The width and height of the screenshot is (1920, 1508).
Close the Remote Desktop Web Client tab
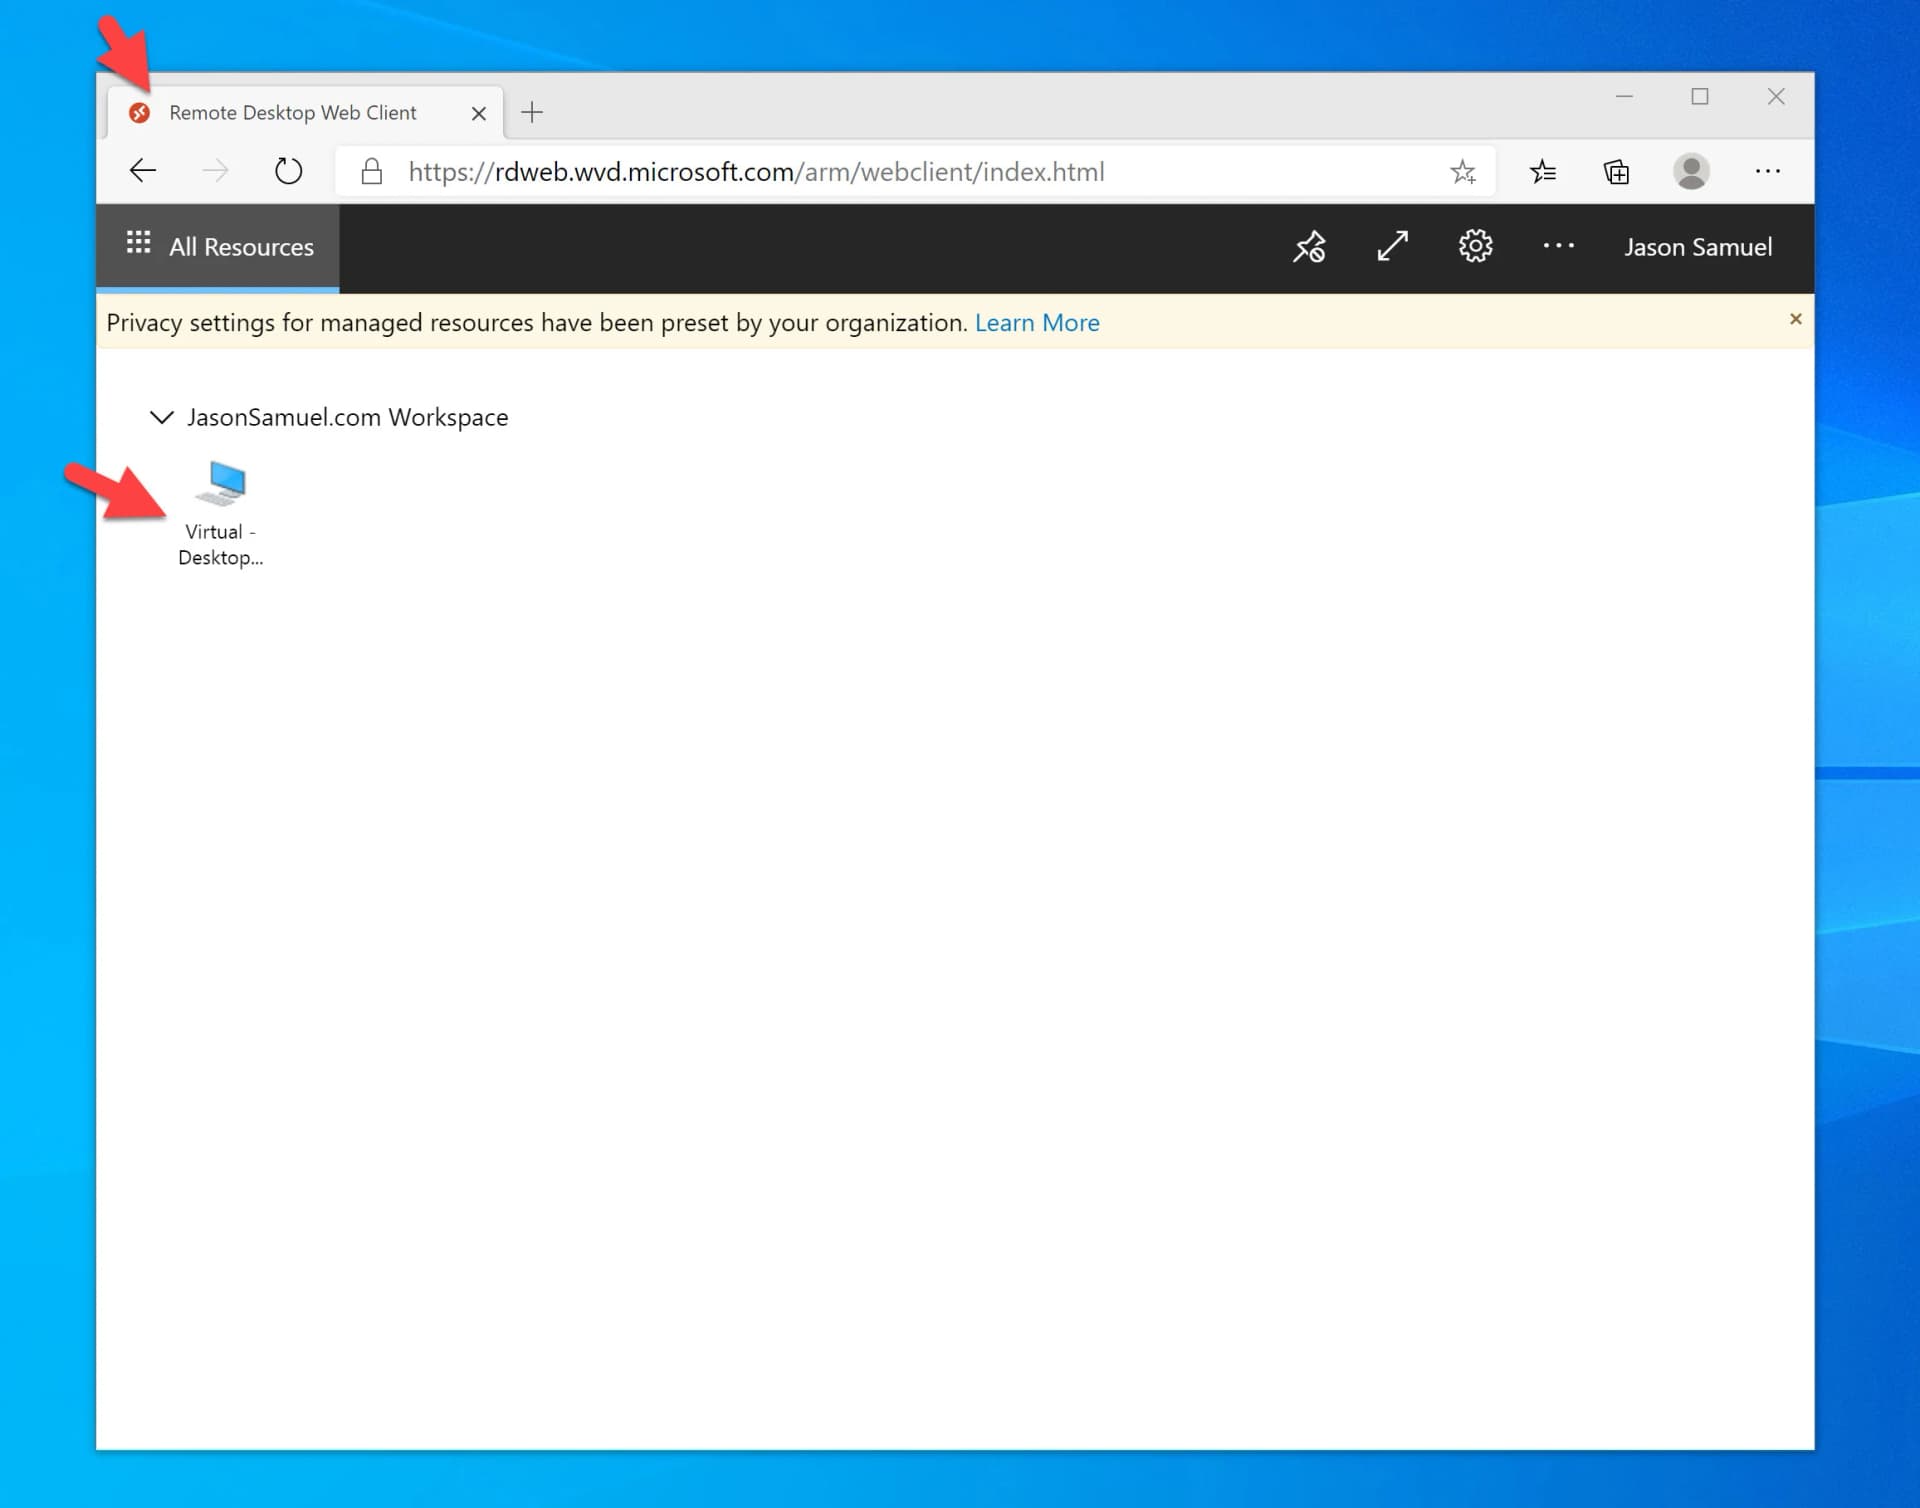[x=479, y=113]
